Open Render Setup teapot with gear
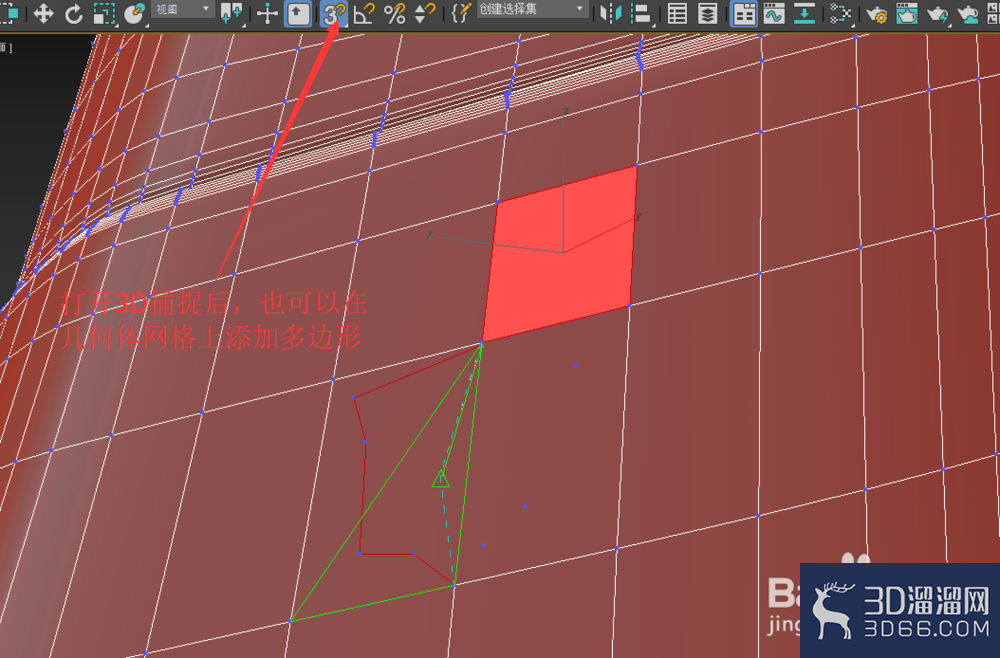This screenshot has height=658, width=1000. tap(876, 13)
